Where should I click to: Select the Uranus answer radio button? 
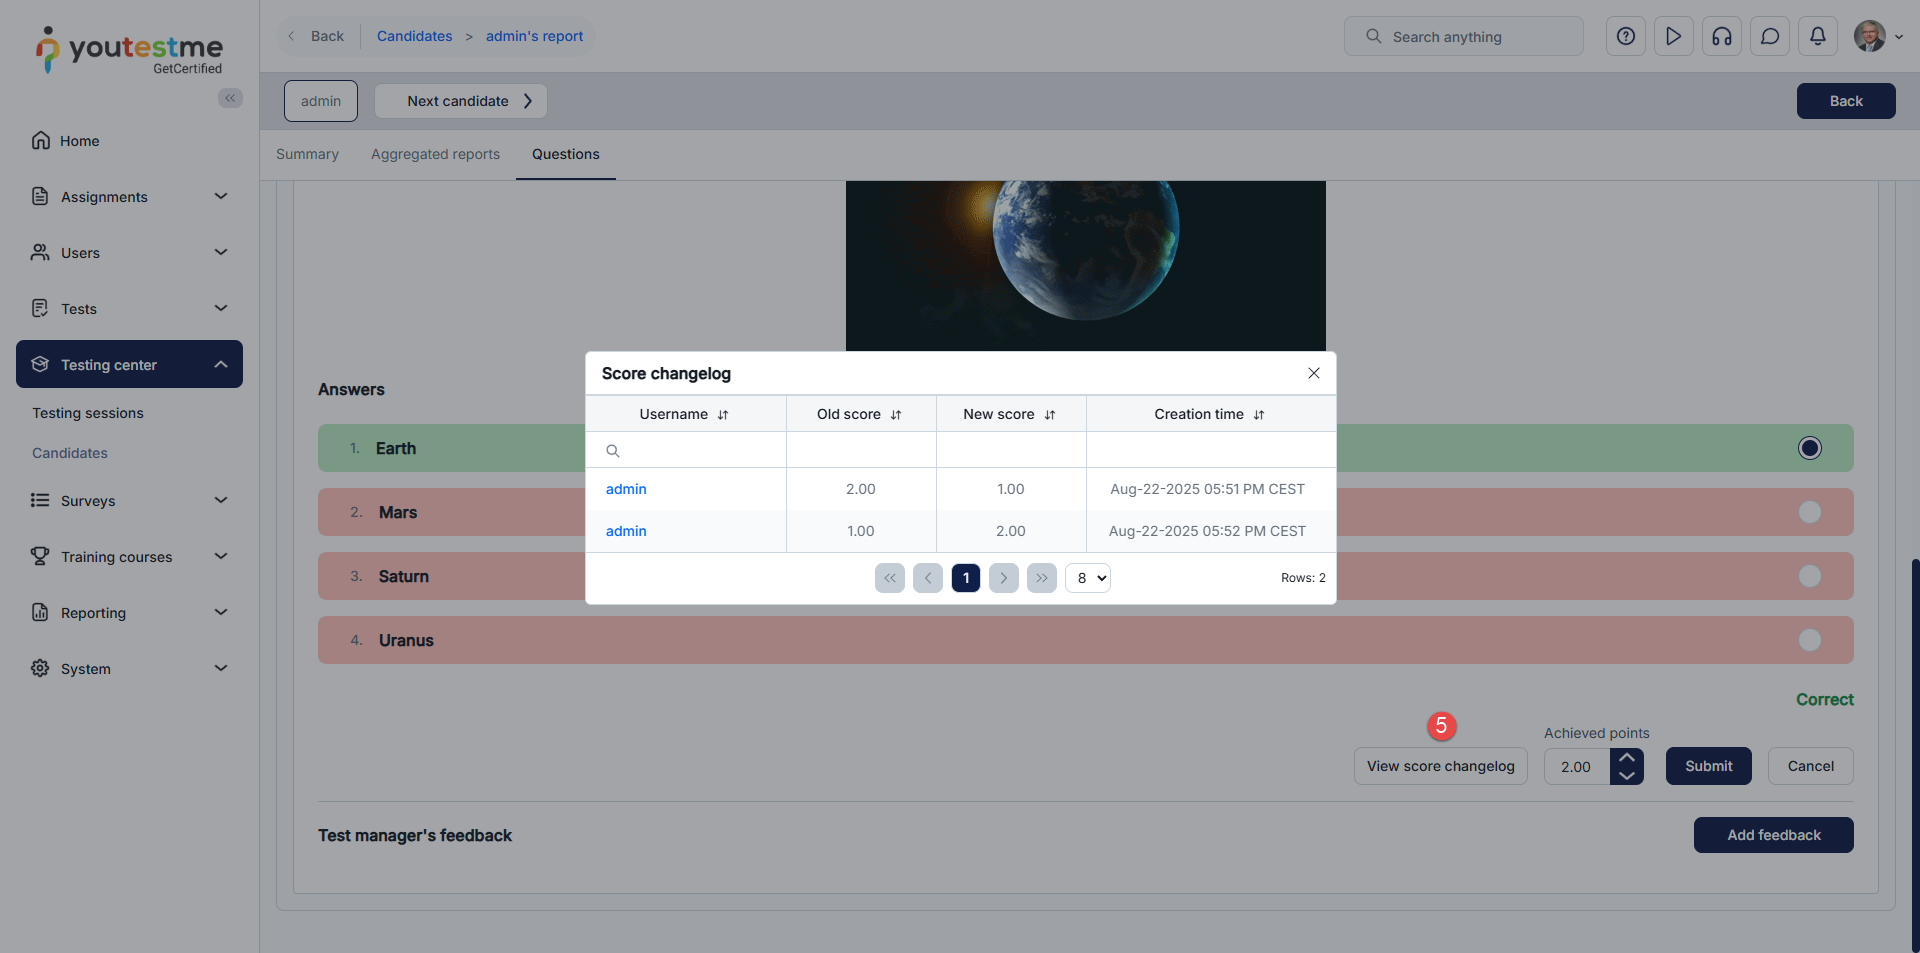pos(1809,640)
